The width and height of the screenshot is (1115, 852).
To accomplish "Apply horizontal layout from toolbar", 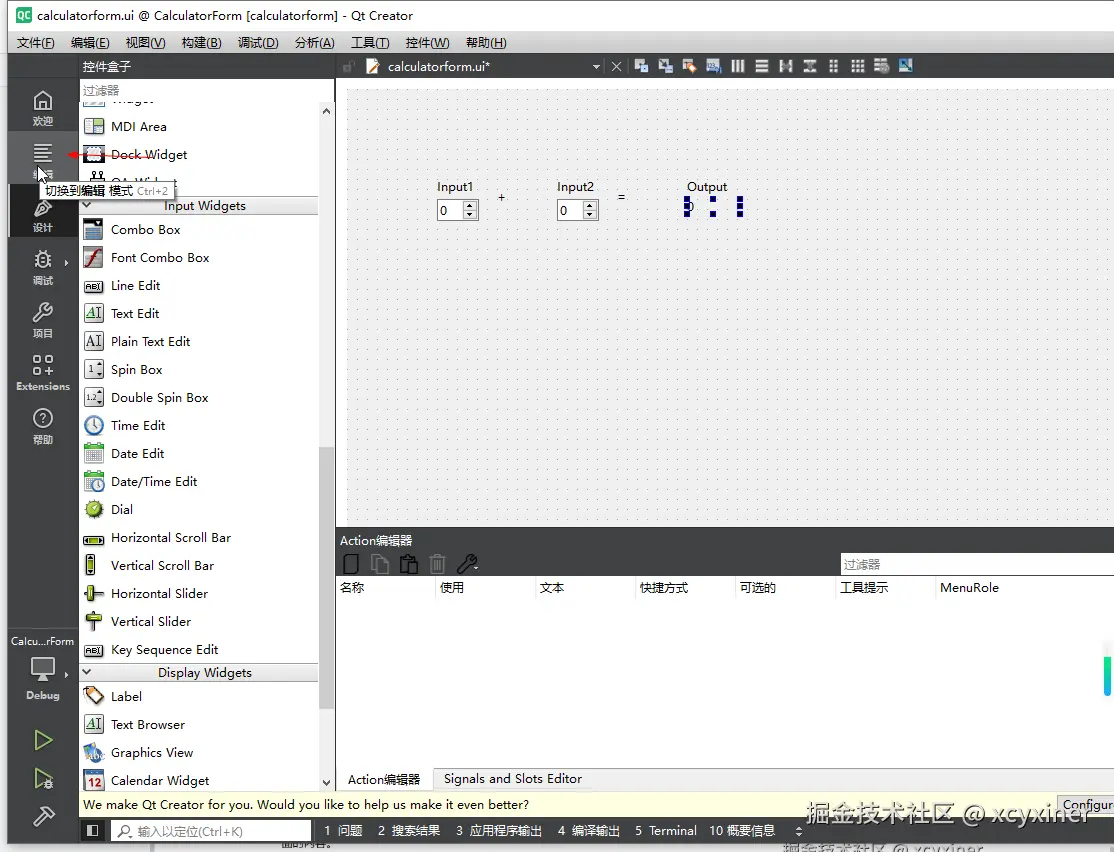I will [x=738, y=66].
